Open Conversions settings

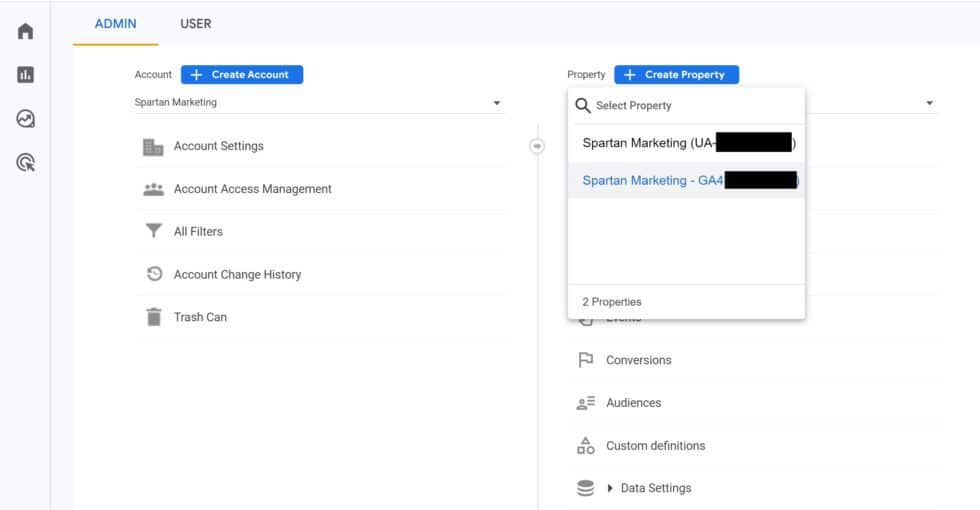click(x=639, y=360)
